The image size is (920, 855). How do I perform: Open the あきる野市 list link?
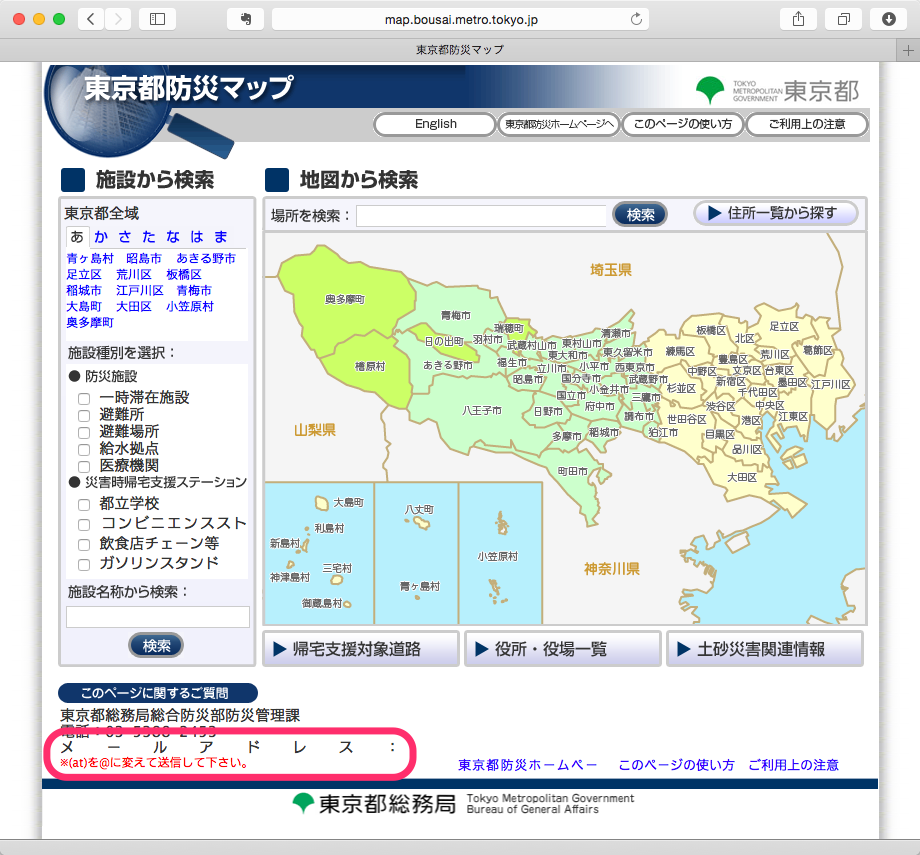click(x=206, y=258)
